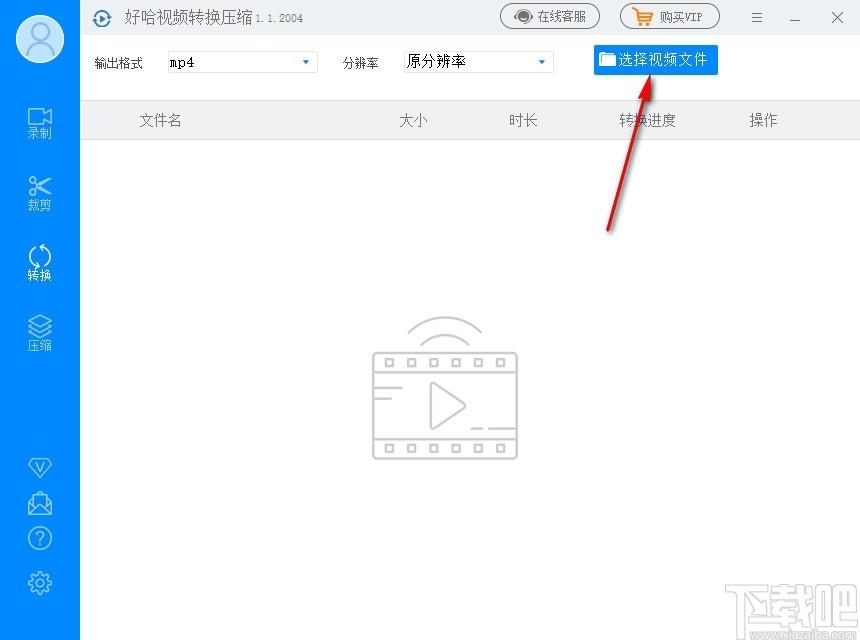
Task: Open the mail feedback icon
Action: point(40,502)
